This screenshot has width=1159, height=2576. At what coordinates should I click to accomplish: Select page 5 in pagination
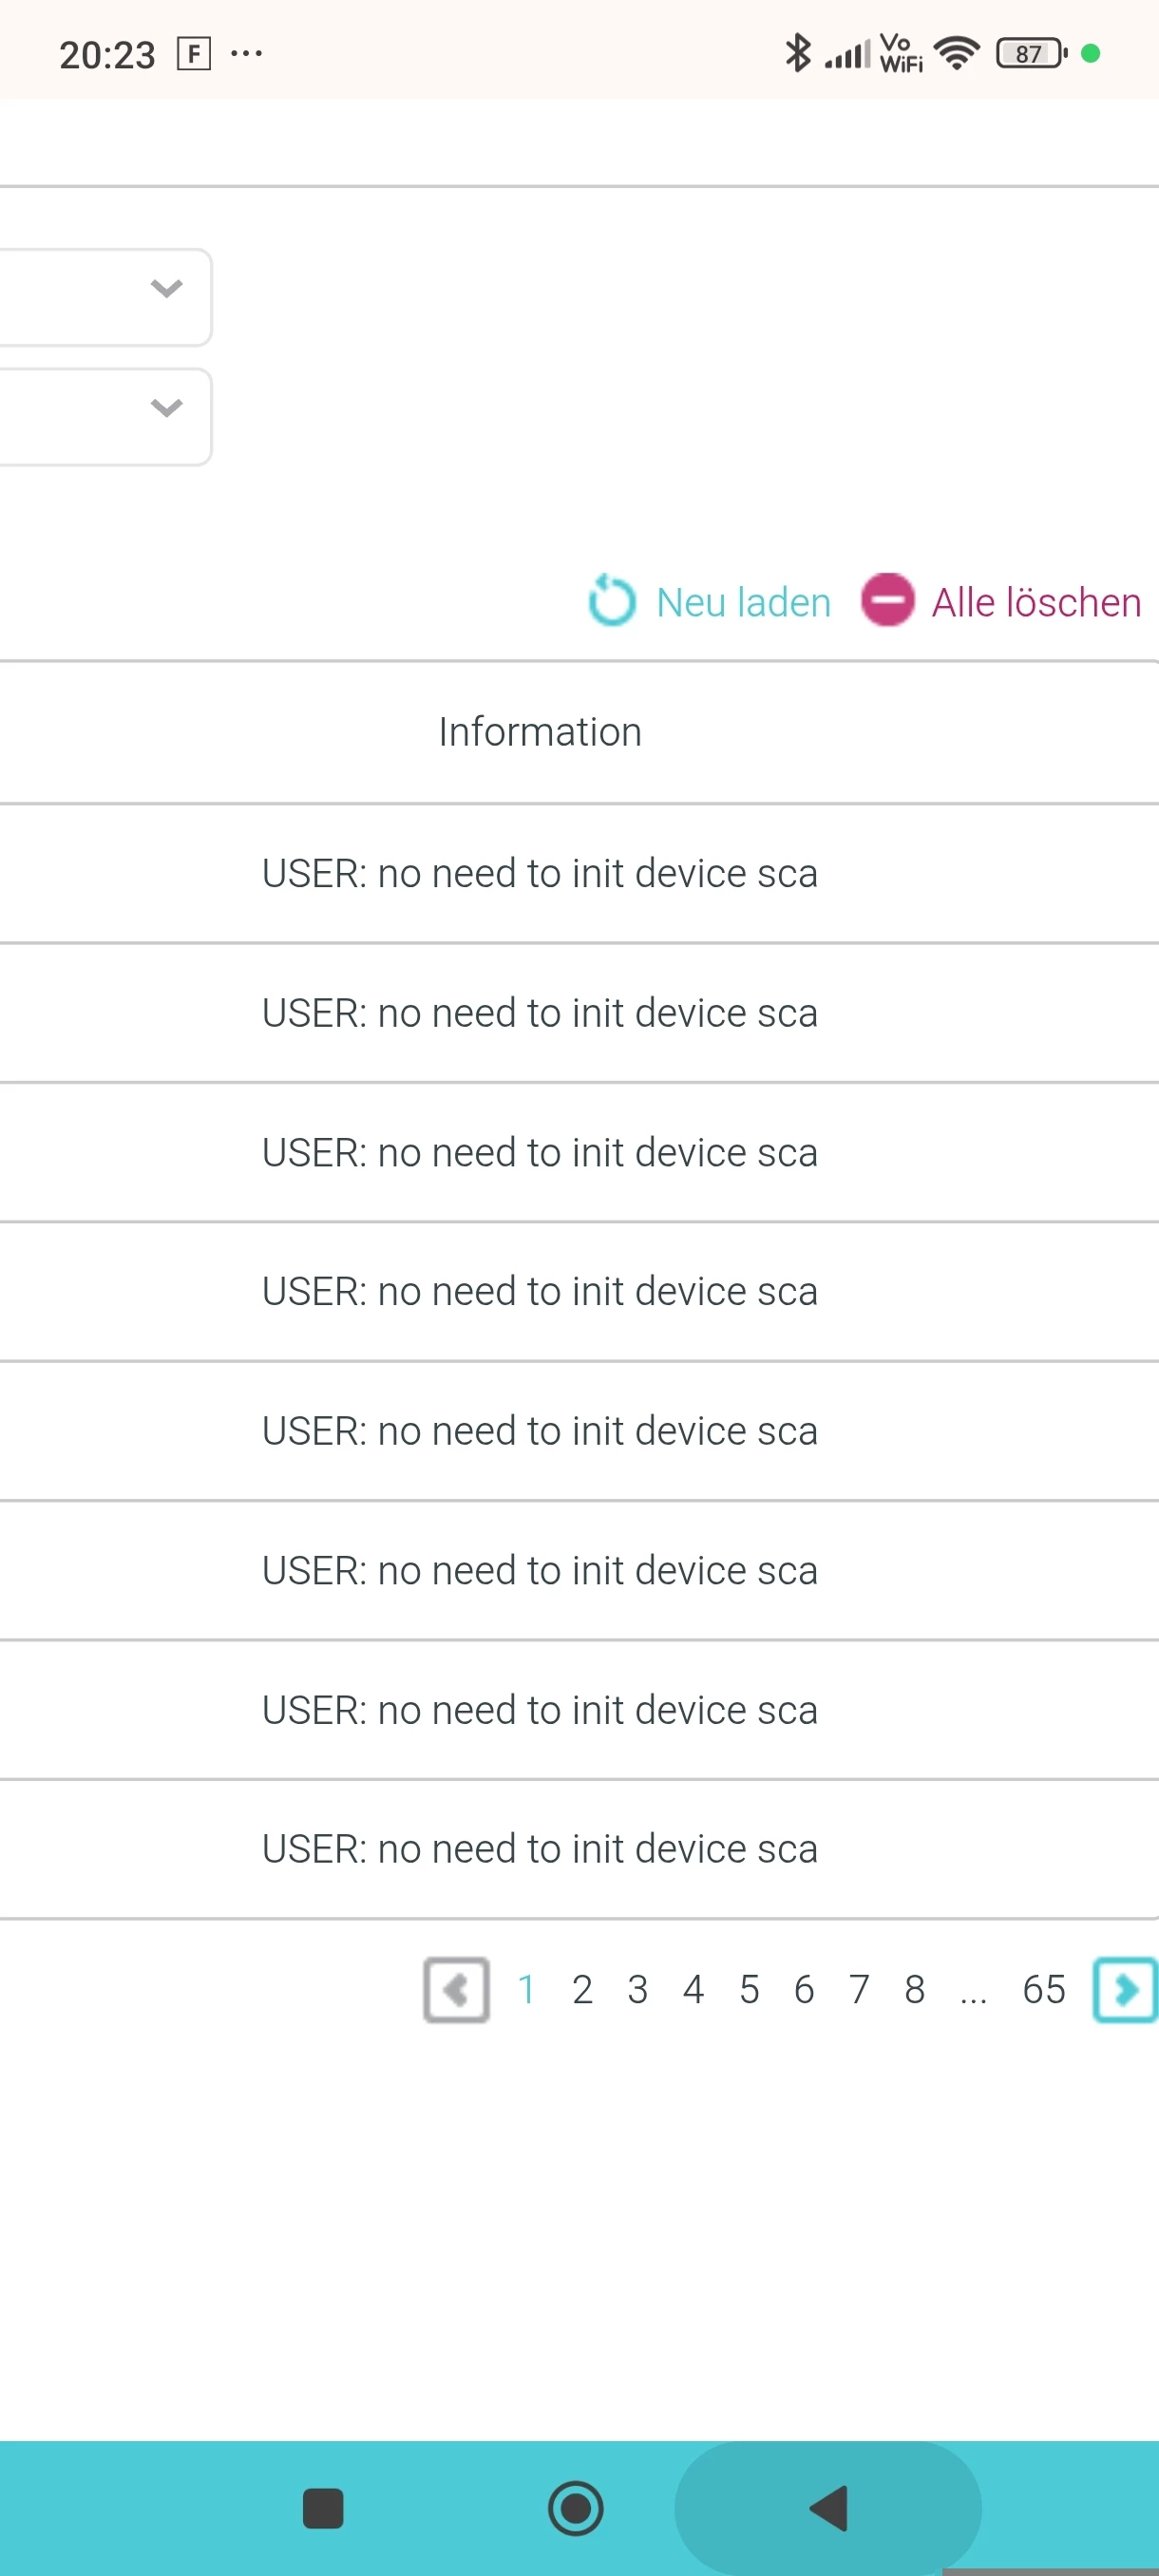click(749, 1990)
